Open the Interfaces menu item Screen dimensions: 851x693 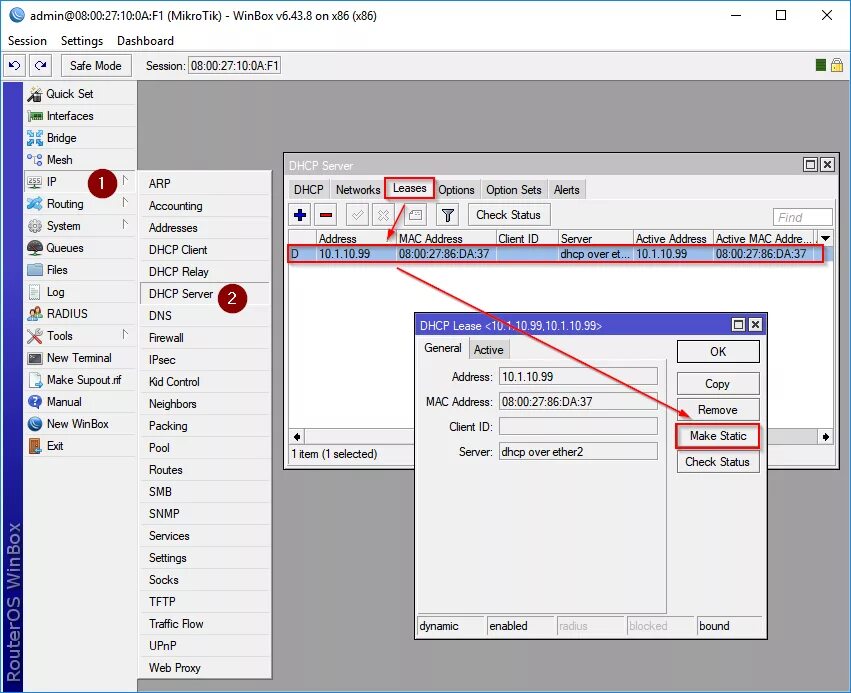pyautogui.click(x=80, y=116)
